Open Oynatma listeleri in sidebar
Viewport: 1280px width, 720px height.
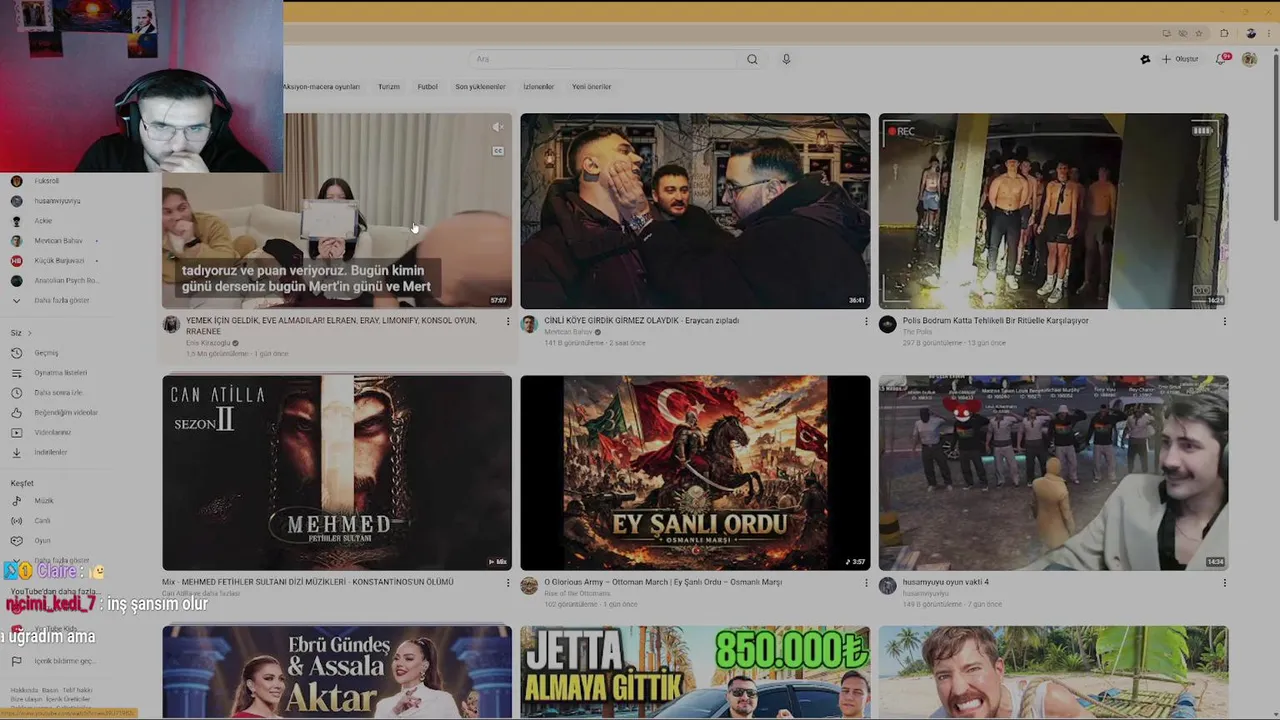(60, 373)
